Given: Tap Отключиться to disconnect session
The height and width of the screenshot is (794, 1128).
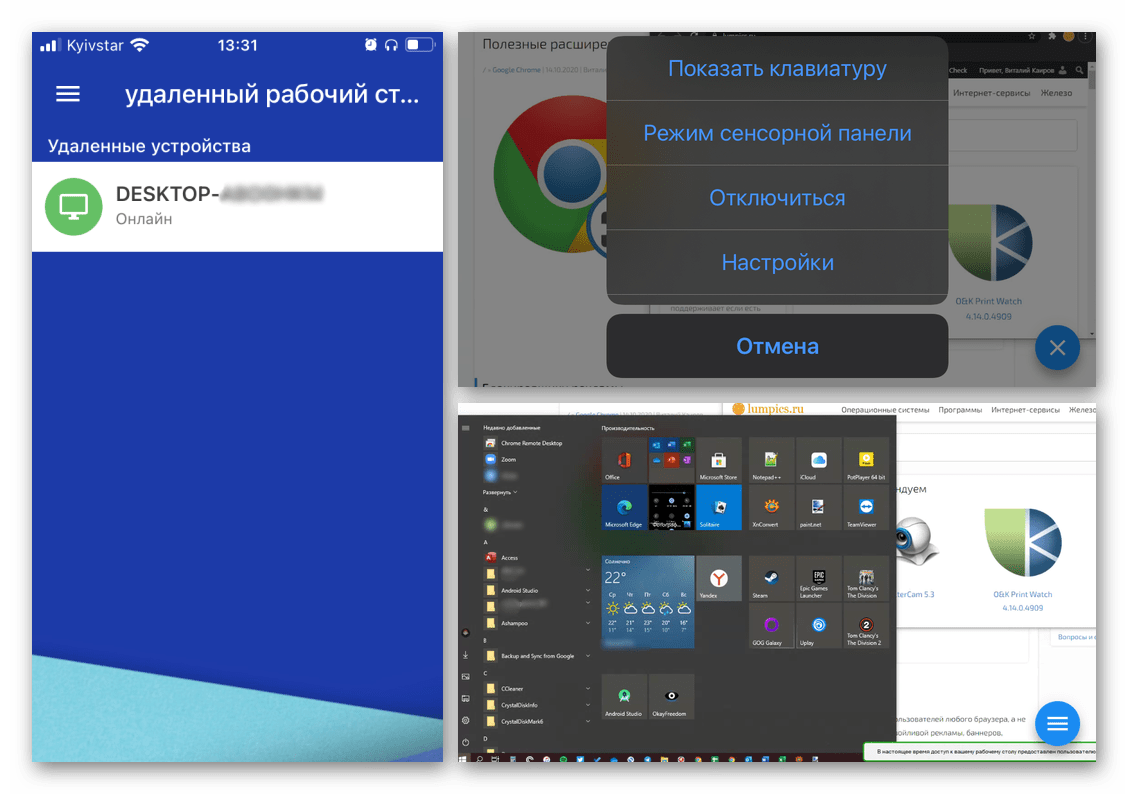Looking at the screenshot, I should pyautogui.click(x=777, y=198).
